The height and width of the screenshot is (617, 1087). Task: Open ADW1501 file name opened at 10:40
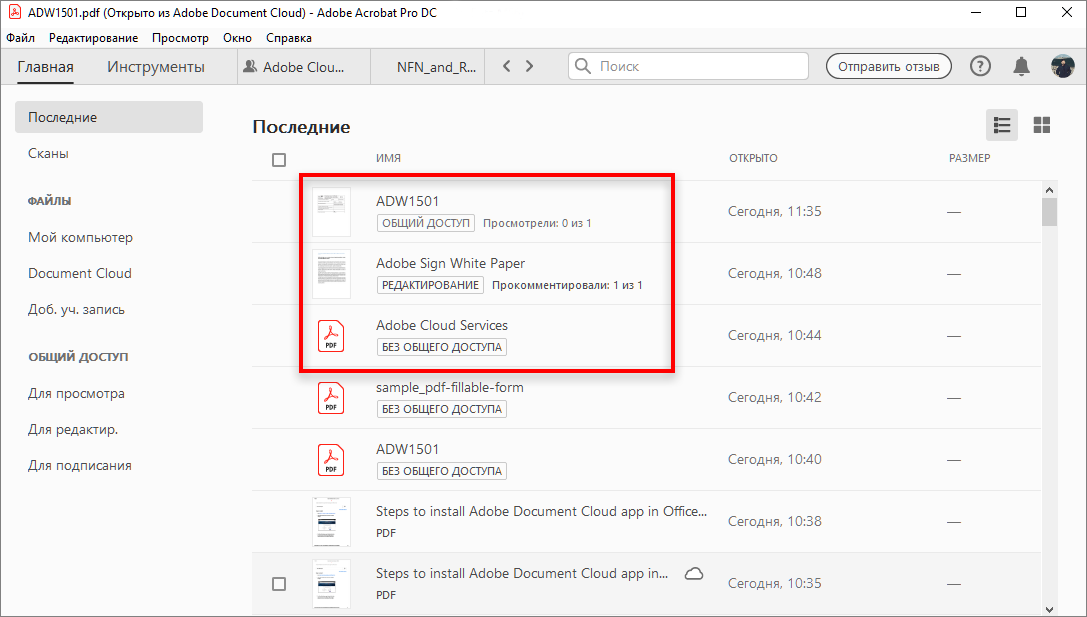(407, 449)
